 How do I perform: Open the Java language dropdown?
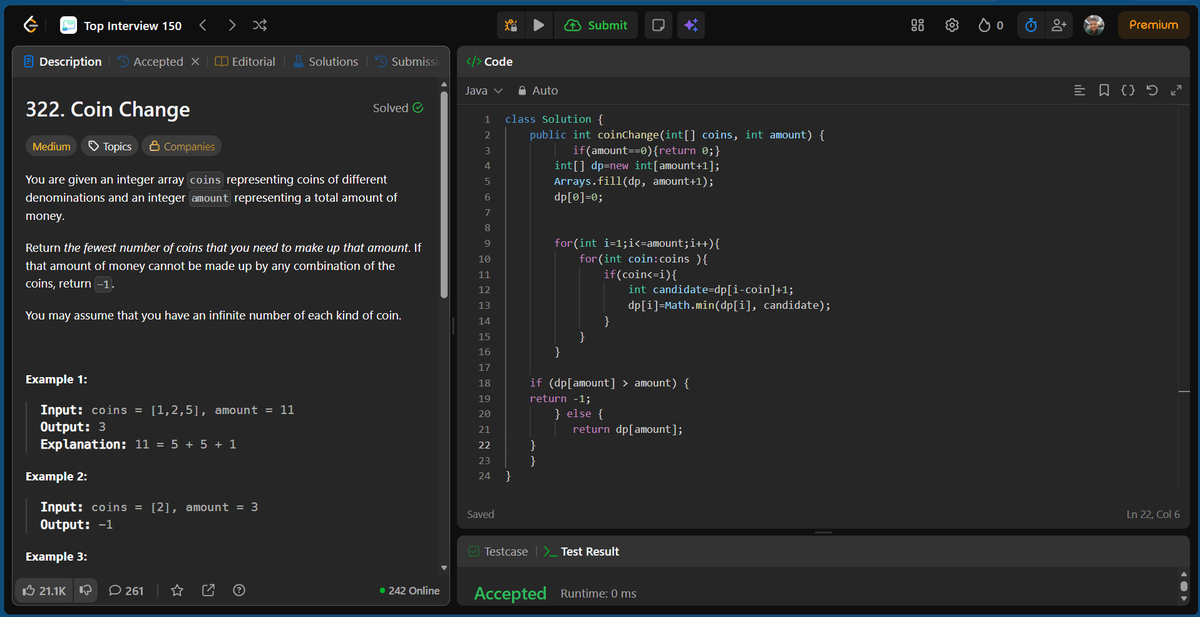point(484,90)
